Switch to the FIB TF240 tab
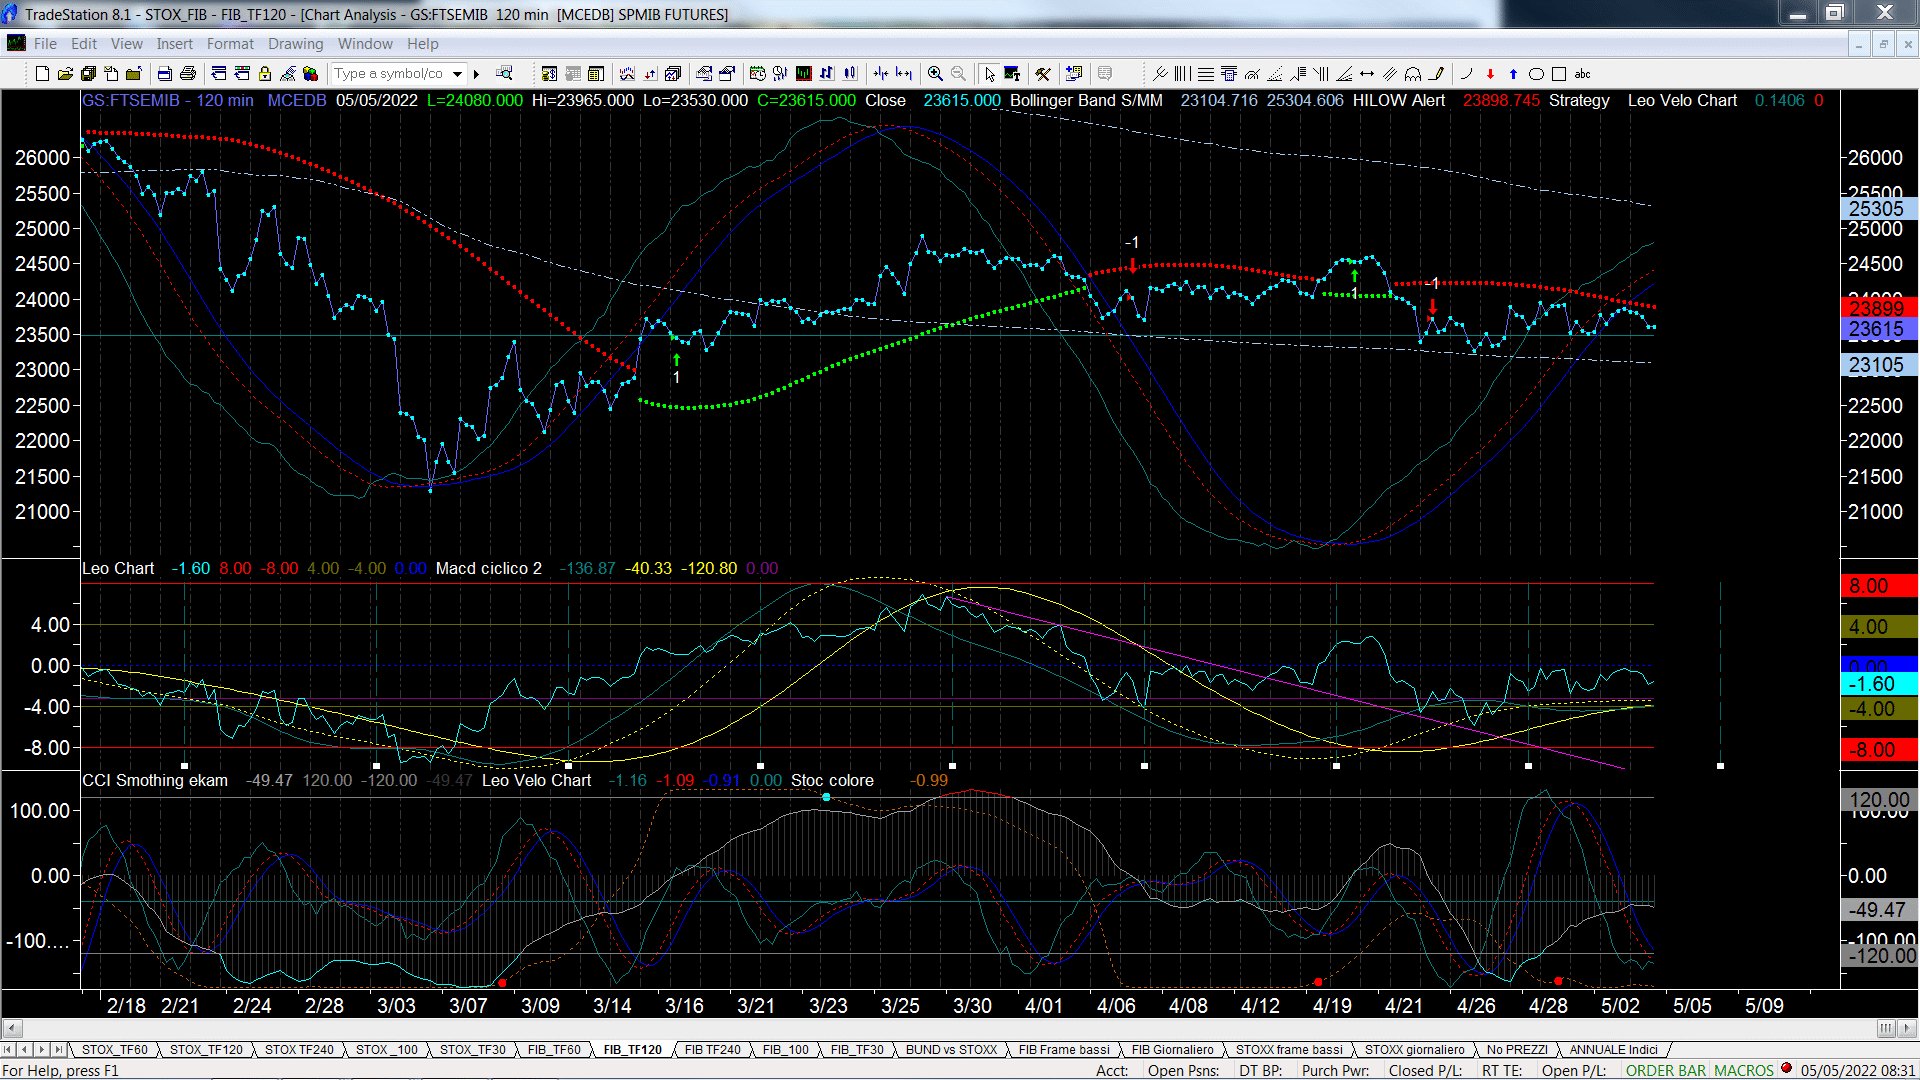The height and width of the screenshot is (1080, 1920). pos(712,1050)
